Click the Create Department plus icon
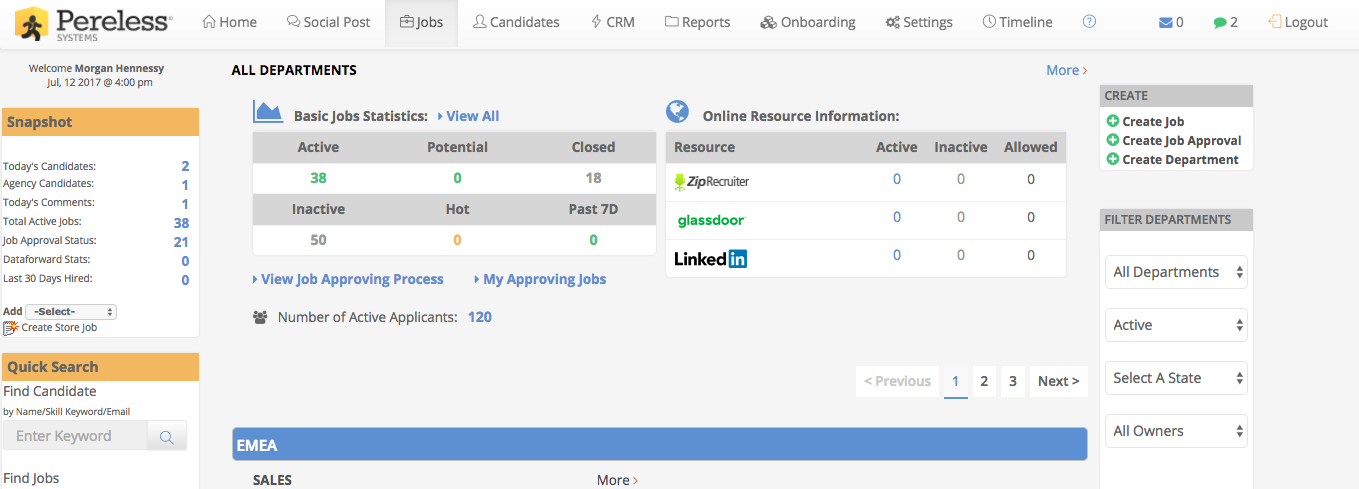 coord(1112,160)
